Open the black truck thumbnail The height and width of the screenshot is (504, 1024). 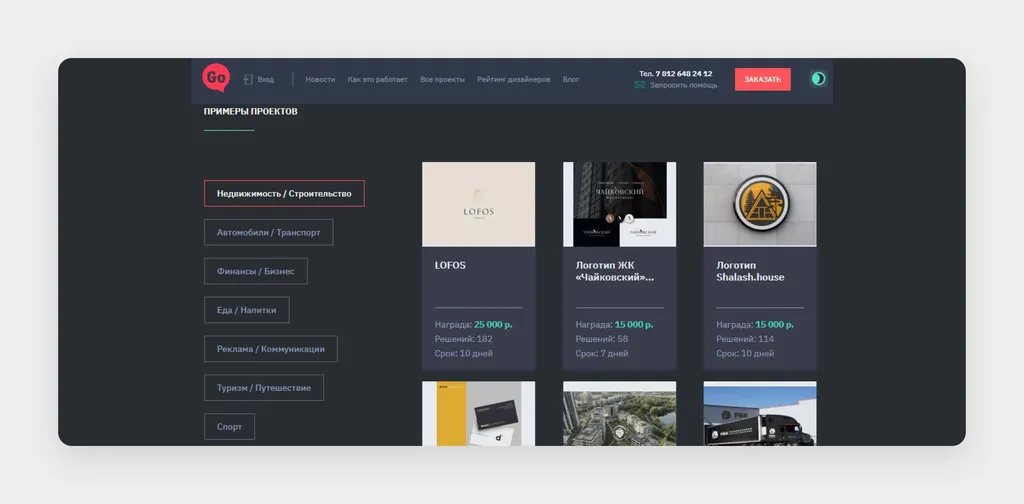(x=760, y=414)
